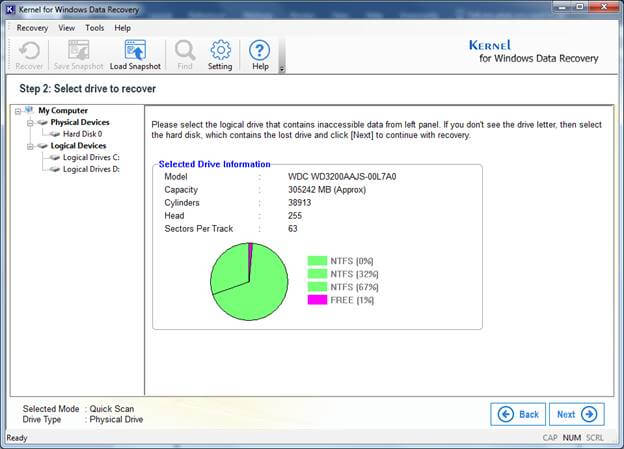Image resolution: width=624 pixels, height=449 pixels.
Task: Click the Back button
Action: click(x=518, y=414)
